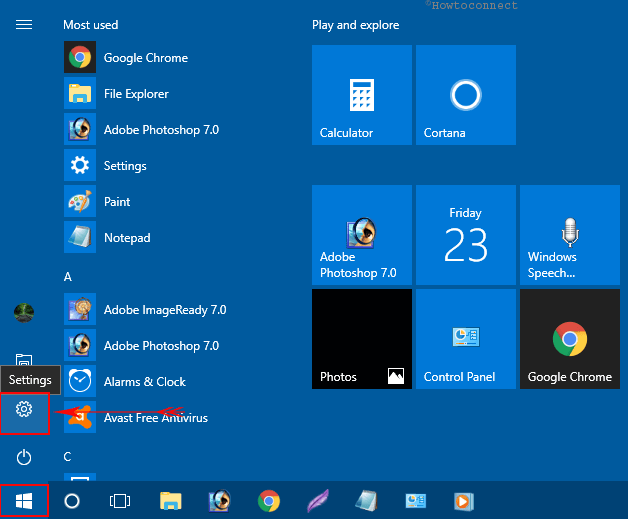Open File Explorer on the taskbar

[171, 501]
